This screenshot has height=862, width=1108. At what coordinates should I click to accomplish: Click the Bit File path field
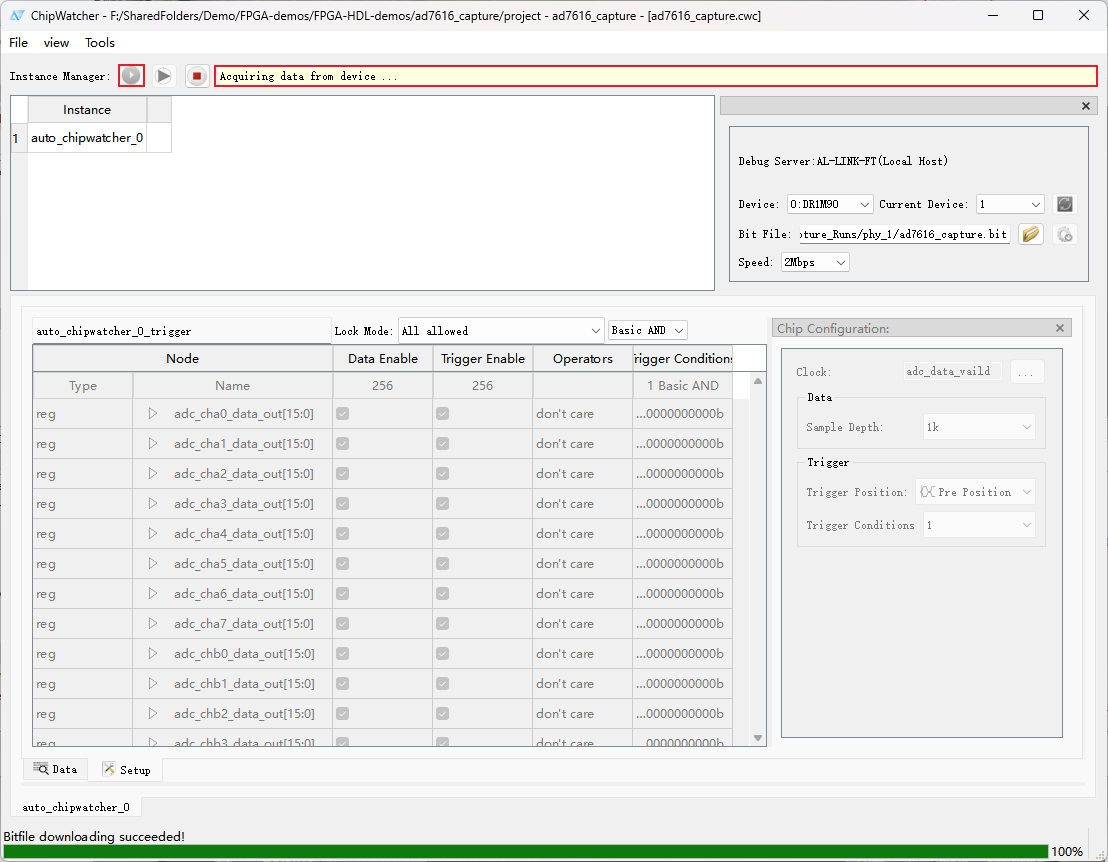point(904,234)
